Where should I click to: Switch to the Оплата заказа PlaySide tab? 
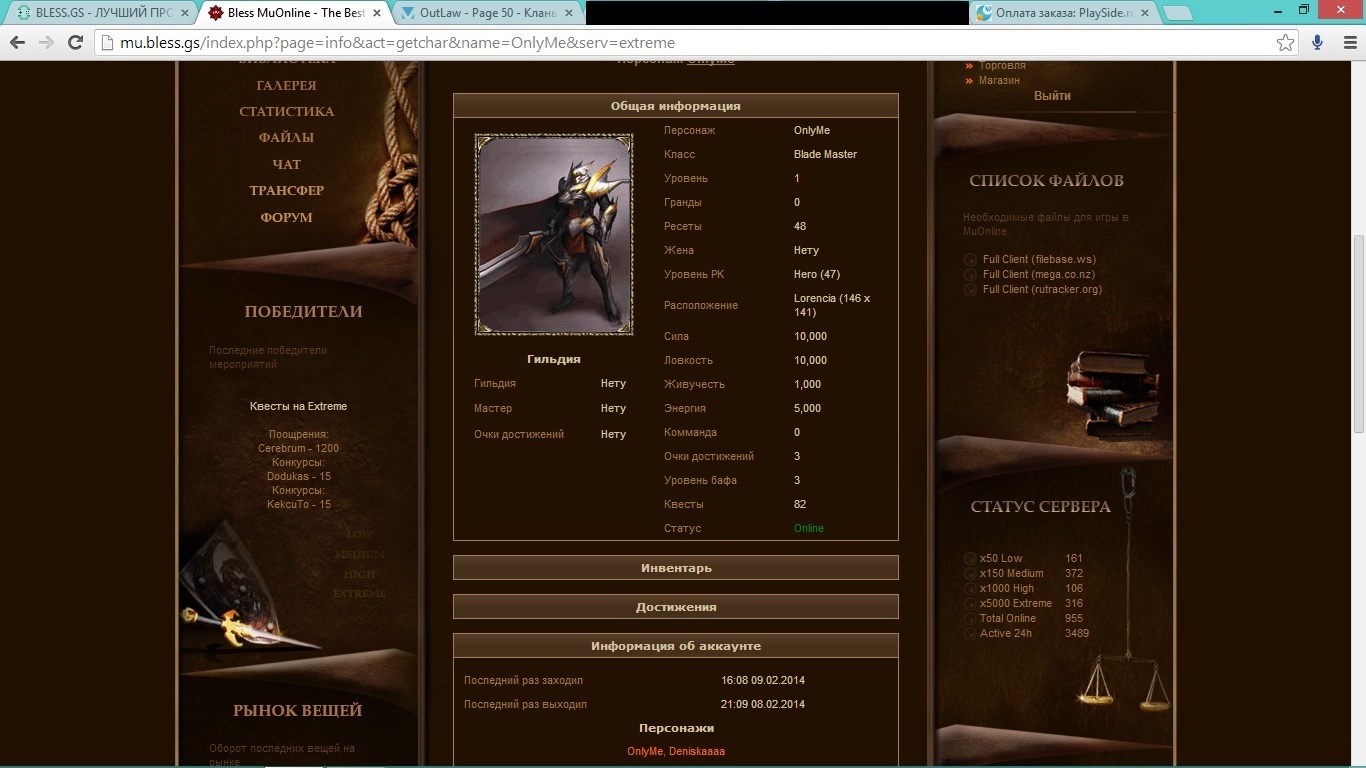click(1063, 14)
